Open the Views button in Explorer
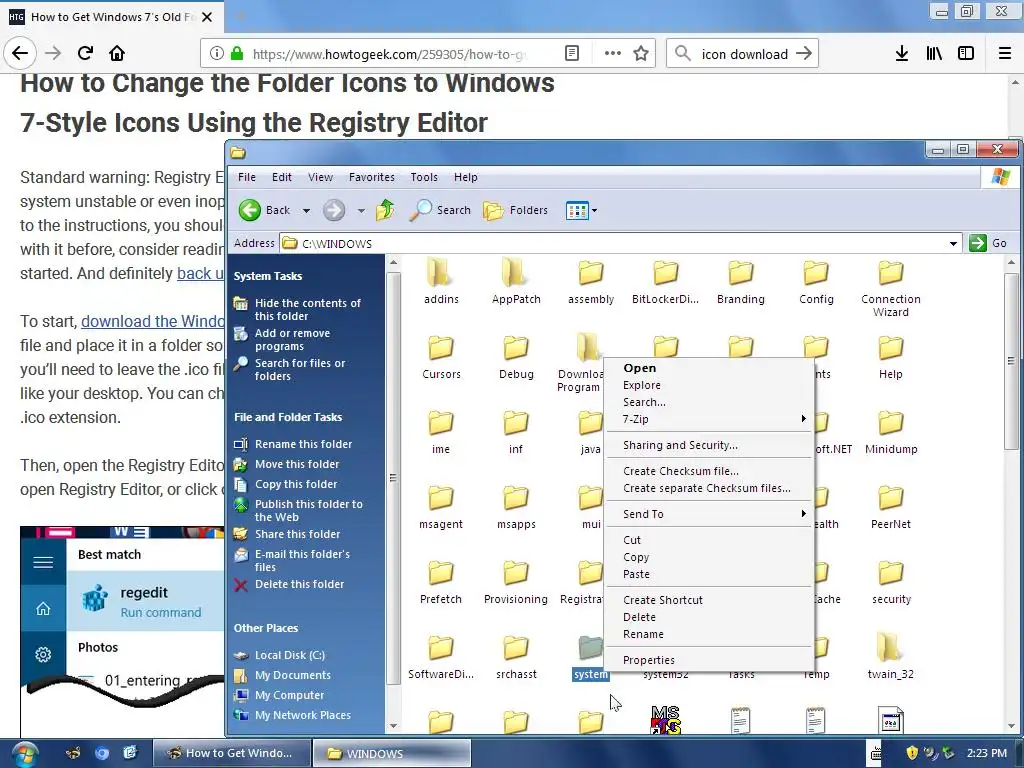Viewport: 1024px width, 768px height. 577,211
